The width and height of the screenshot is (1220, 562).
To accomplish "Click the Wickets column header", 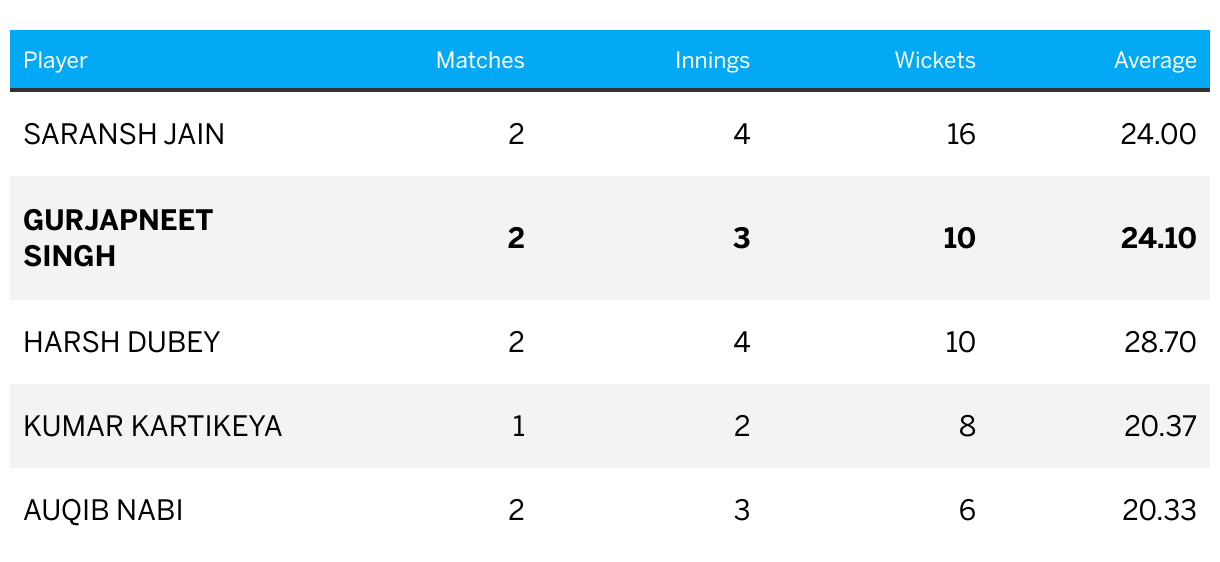I will tap(935, 60).
